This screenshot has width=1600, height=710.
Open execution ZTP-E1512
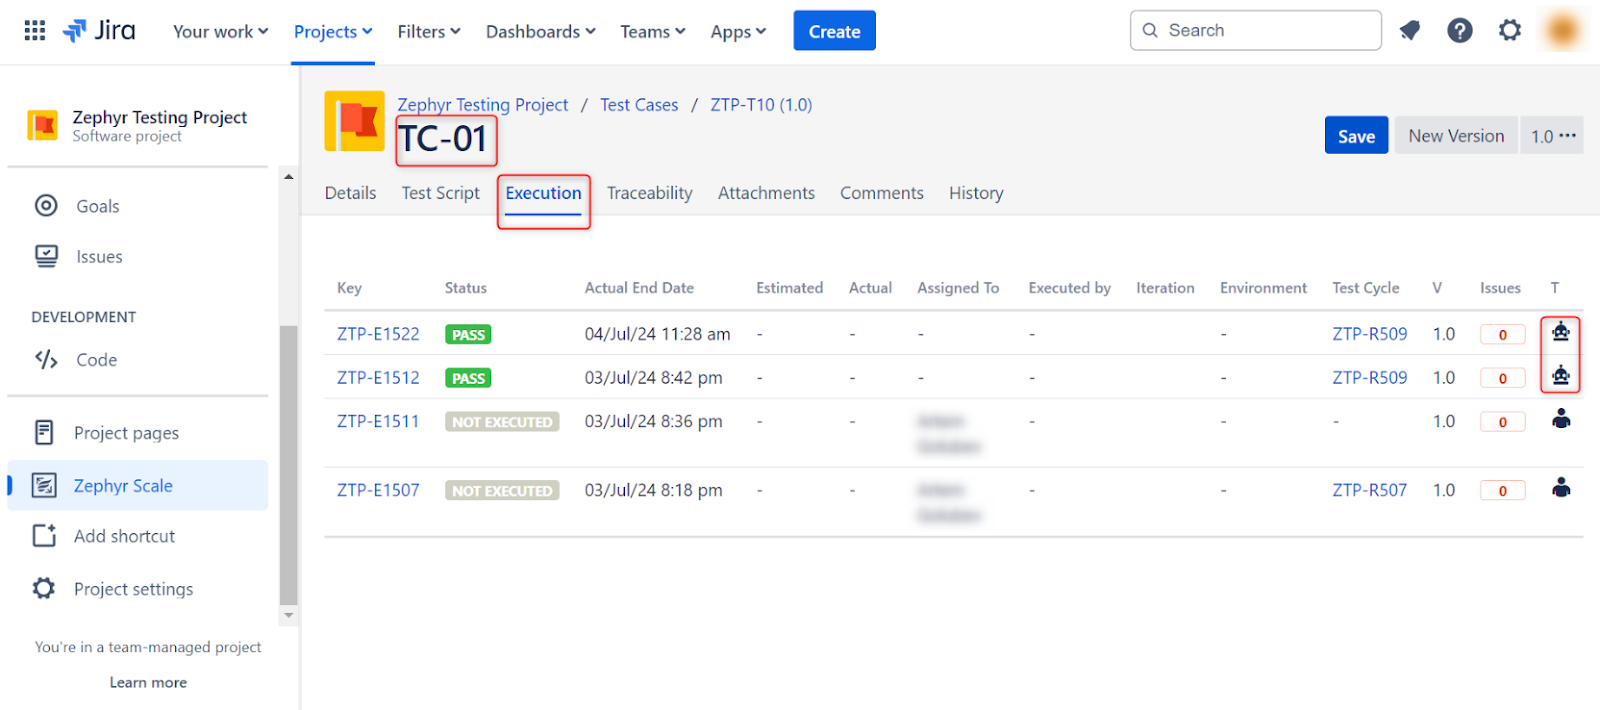point(378,378)
